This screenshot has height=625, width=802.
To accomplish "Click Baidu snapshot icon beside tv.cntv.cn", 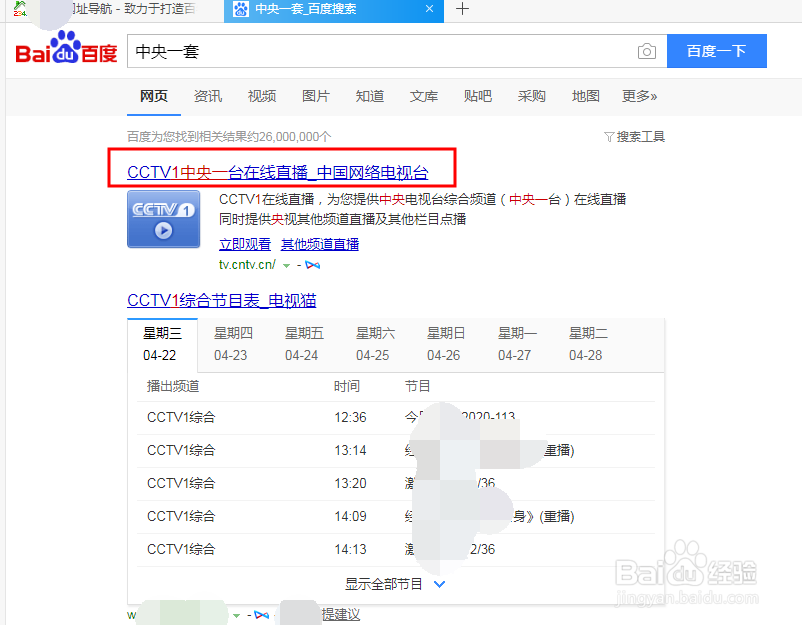I will 313,265.
